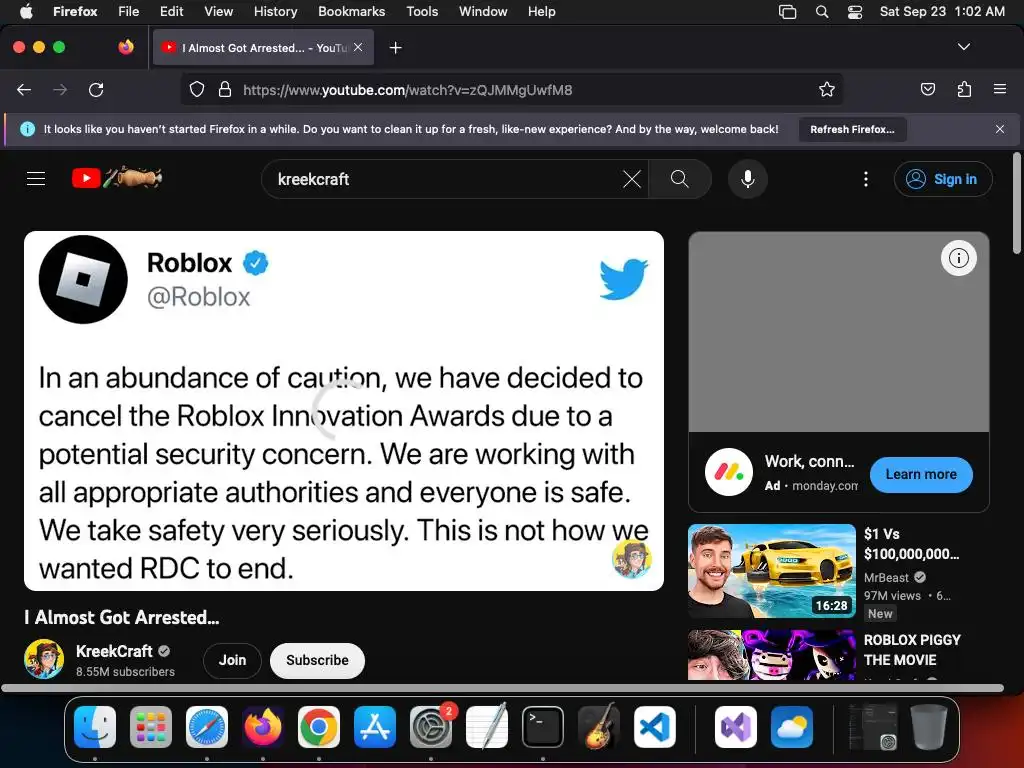Open the tracking protection shield icon
Image resolution: width=1024 pixels, height=768 pixels.
click(197, 89)
